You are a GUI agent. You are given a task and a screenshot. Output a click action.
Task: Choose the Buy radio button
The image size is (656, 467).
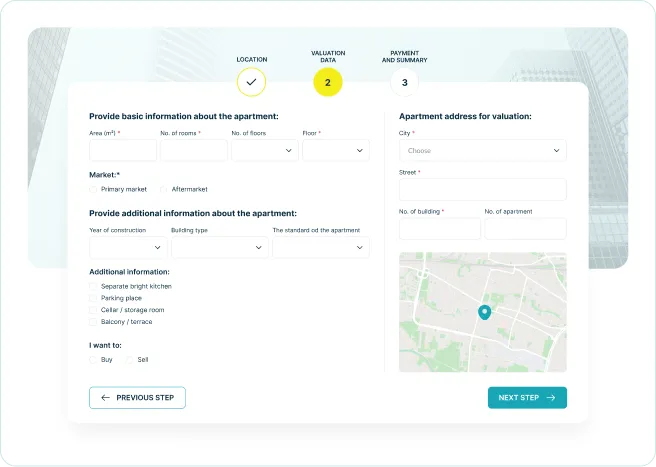pos(93,360)
